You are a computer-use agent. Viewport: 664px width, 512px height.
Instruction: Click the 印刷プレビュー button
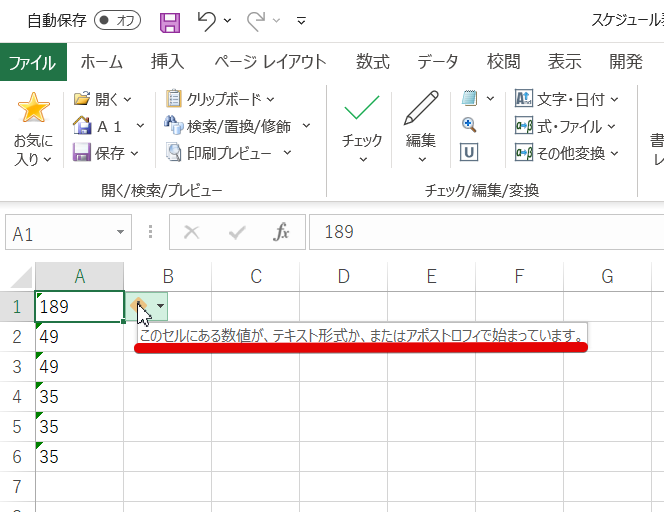click(x=219, y=153)
